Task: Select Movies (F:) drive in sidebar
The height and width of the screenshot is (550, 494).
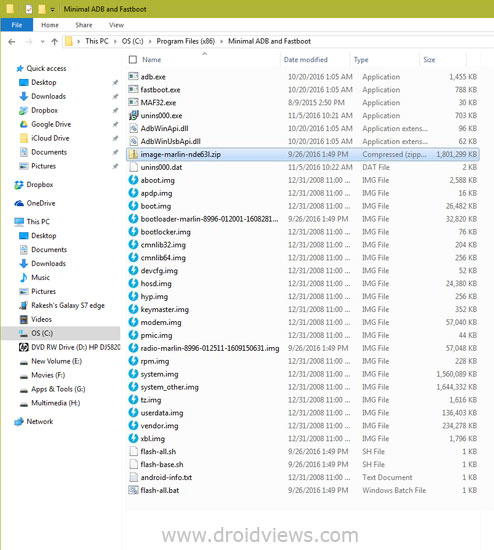Action: (48, 375)
